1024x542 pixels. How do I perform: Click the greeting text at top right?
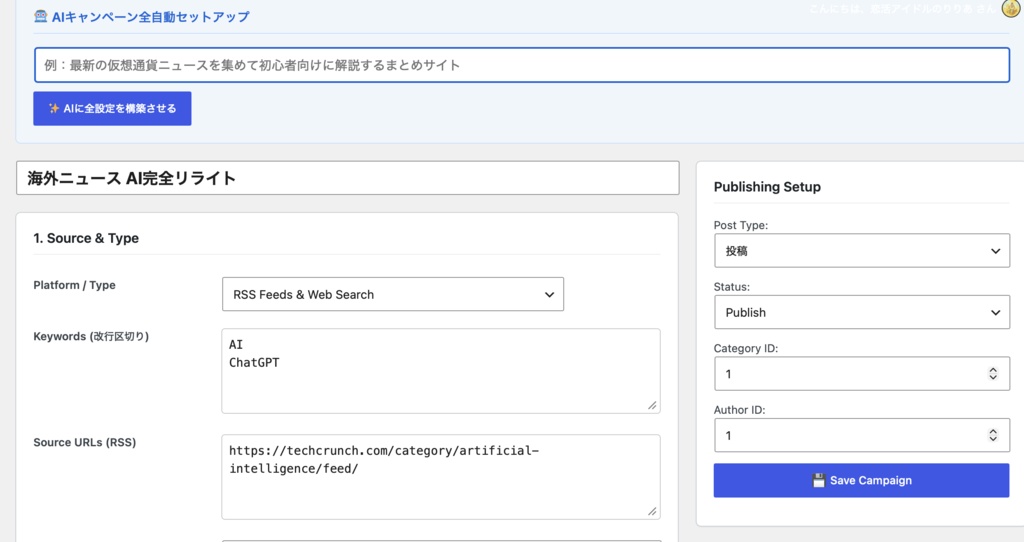click(903, 8)
